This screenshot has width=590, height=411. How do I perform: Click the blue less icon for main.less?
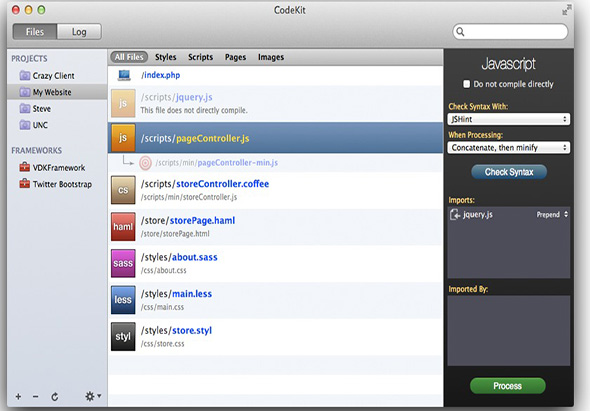point(123,300)
